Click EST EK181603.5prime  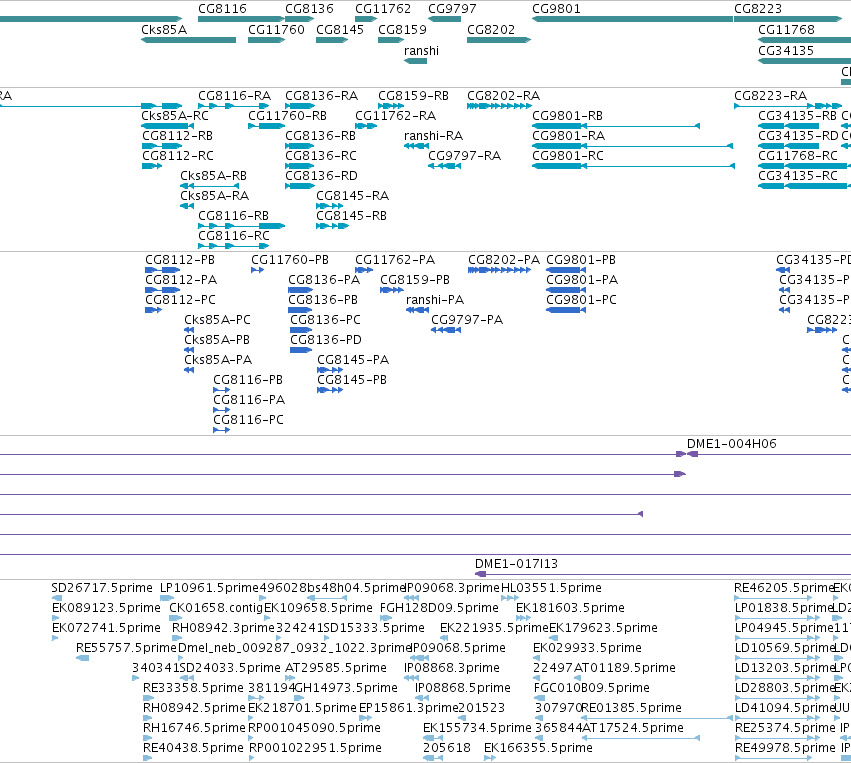point(570,608)
